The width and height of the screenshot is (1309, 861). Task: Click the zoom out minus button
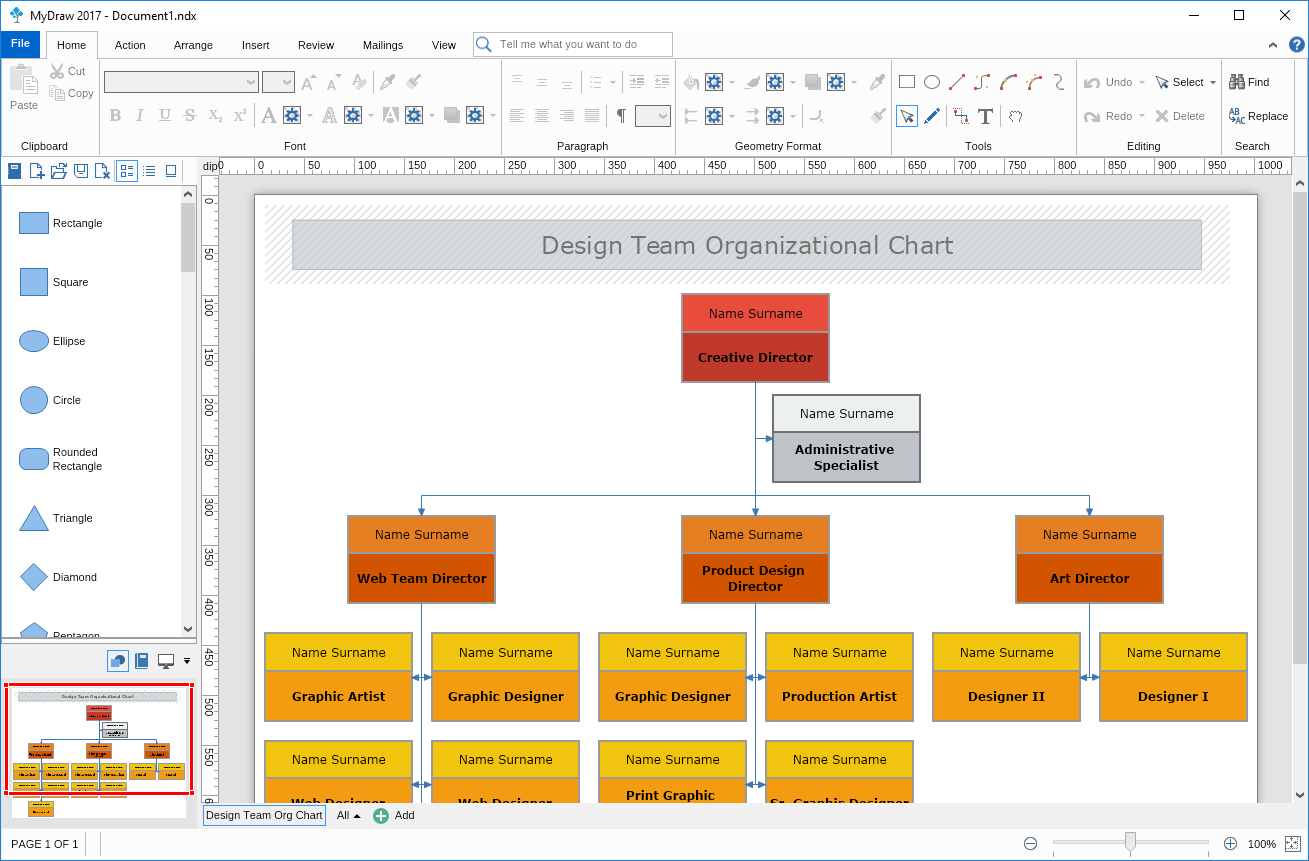click(1030, 844)
